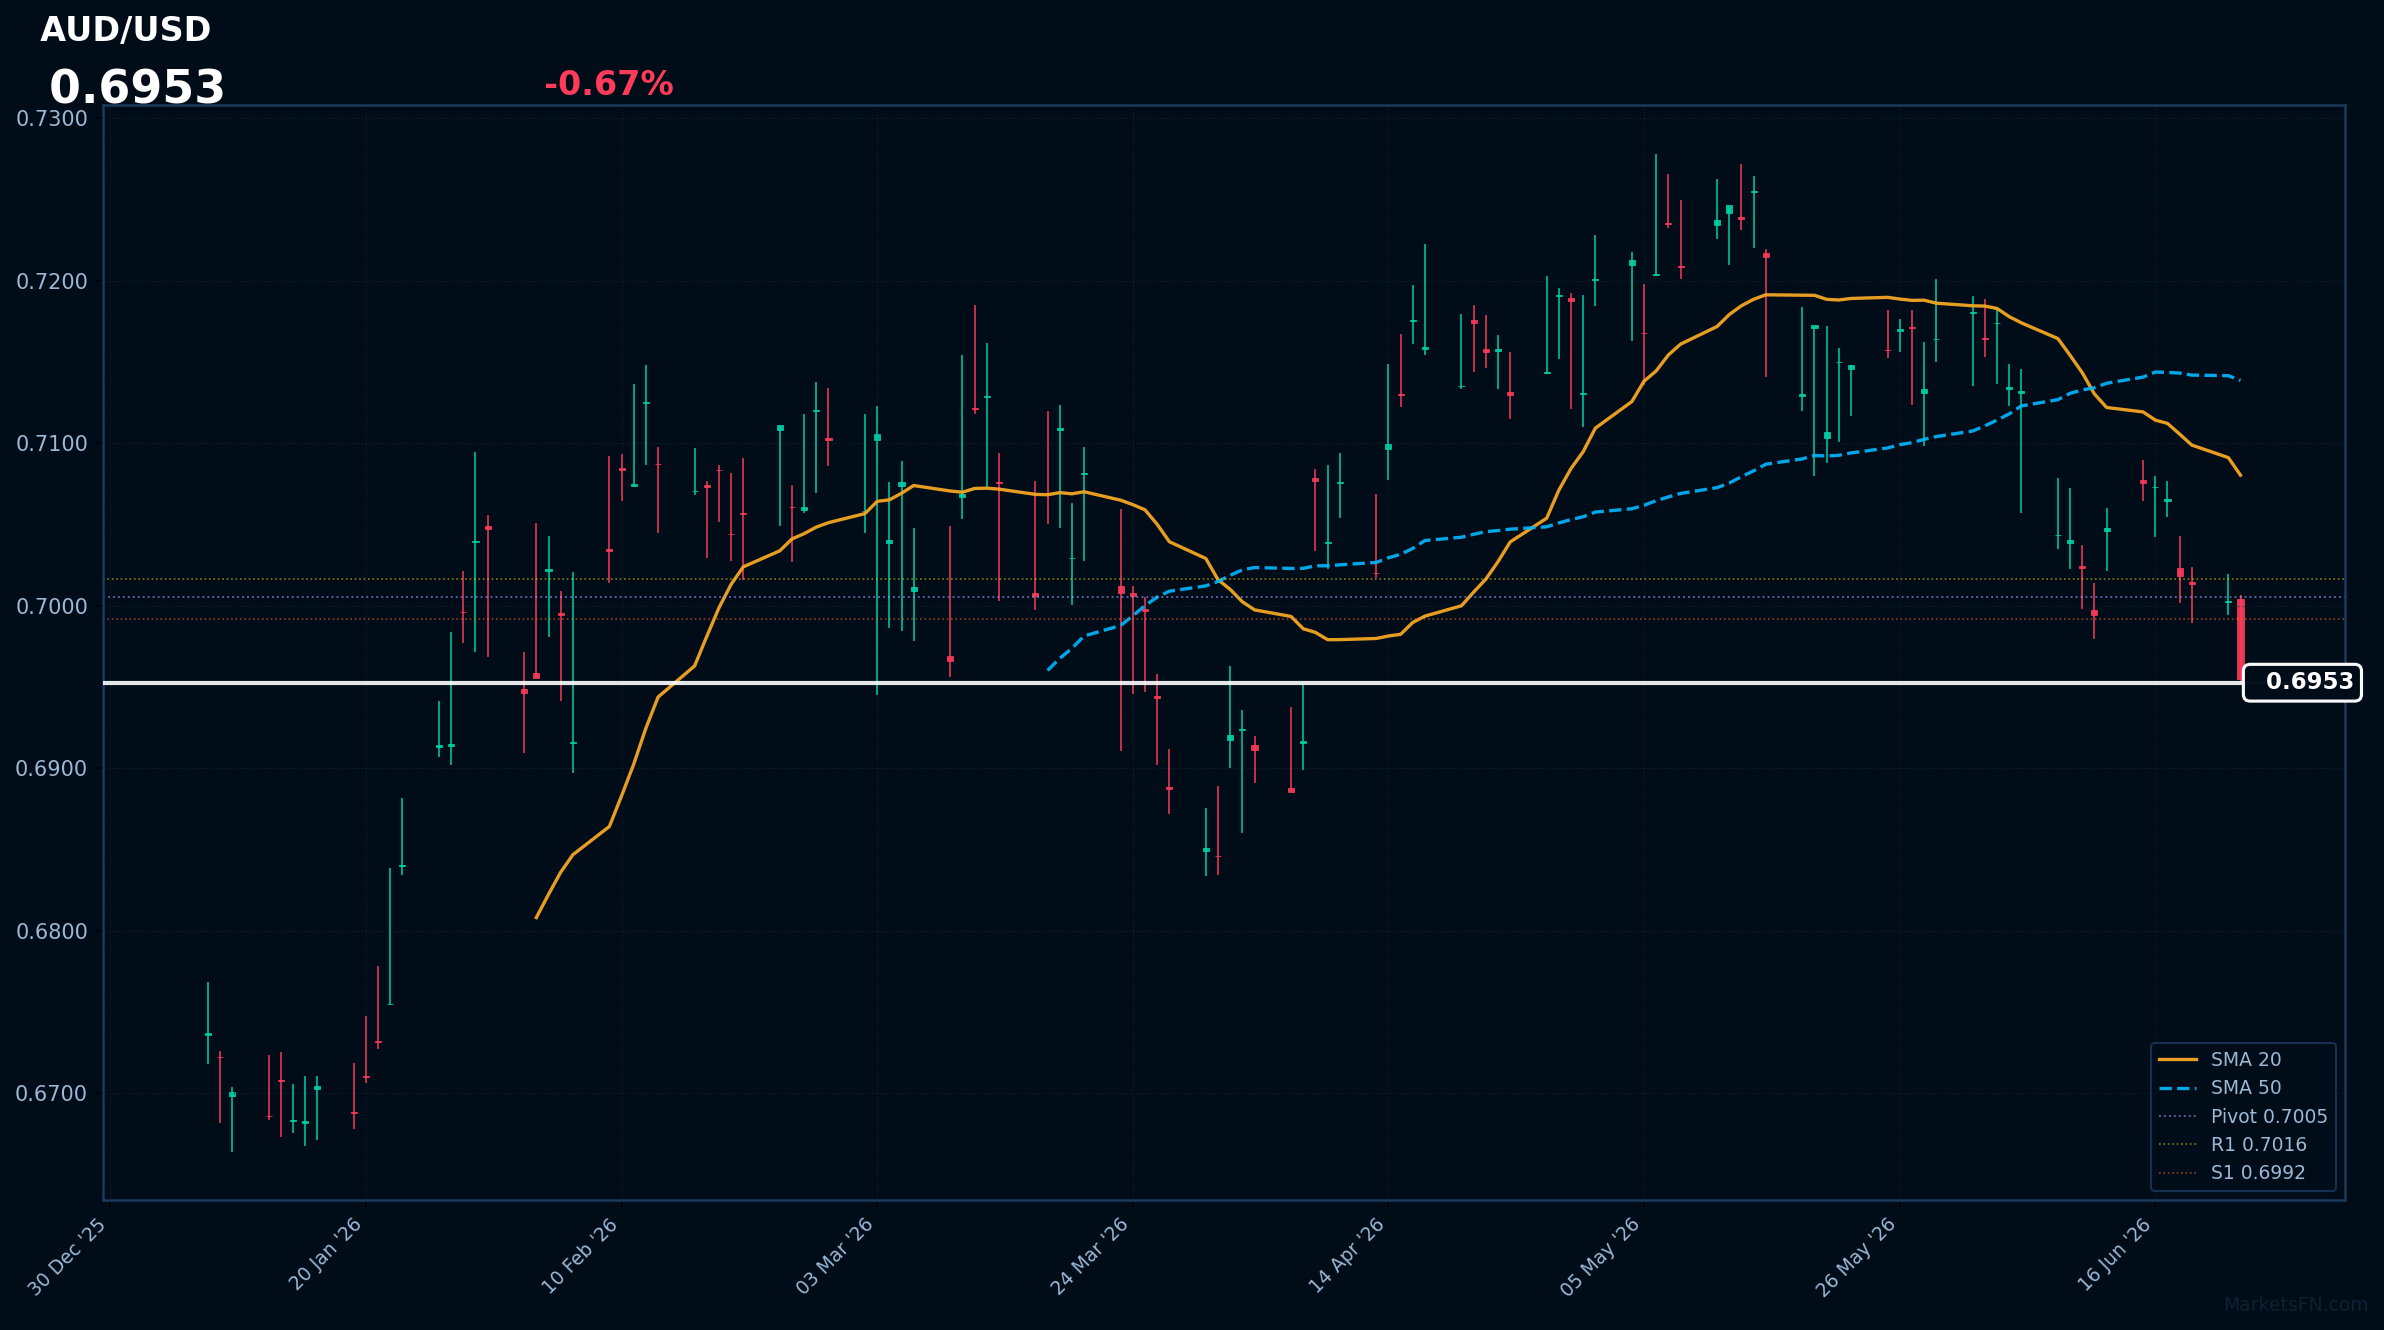
Task: Click the 0.7200 y-axis label
Action: click(x=52, y=282)
